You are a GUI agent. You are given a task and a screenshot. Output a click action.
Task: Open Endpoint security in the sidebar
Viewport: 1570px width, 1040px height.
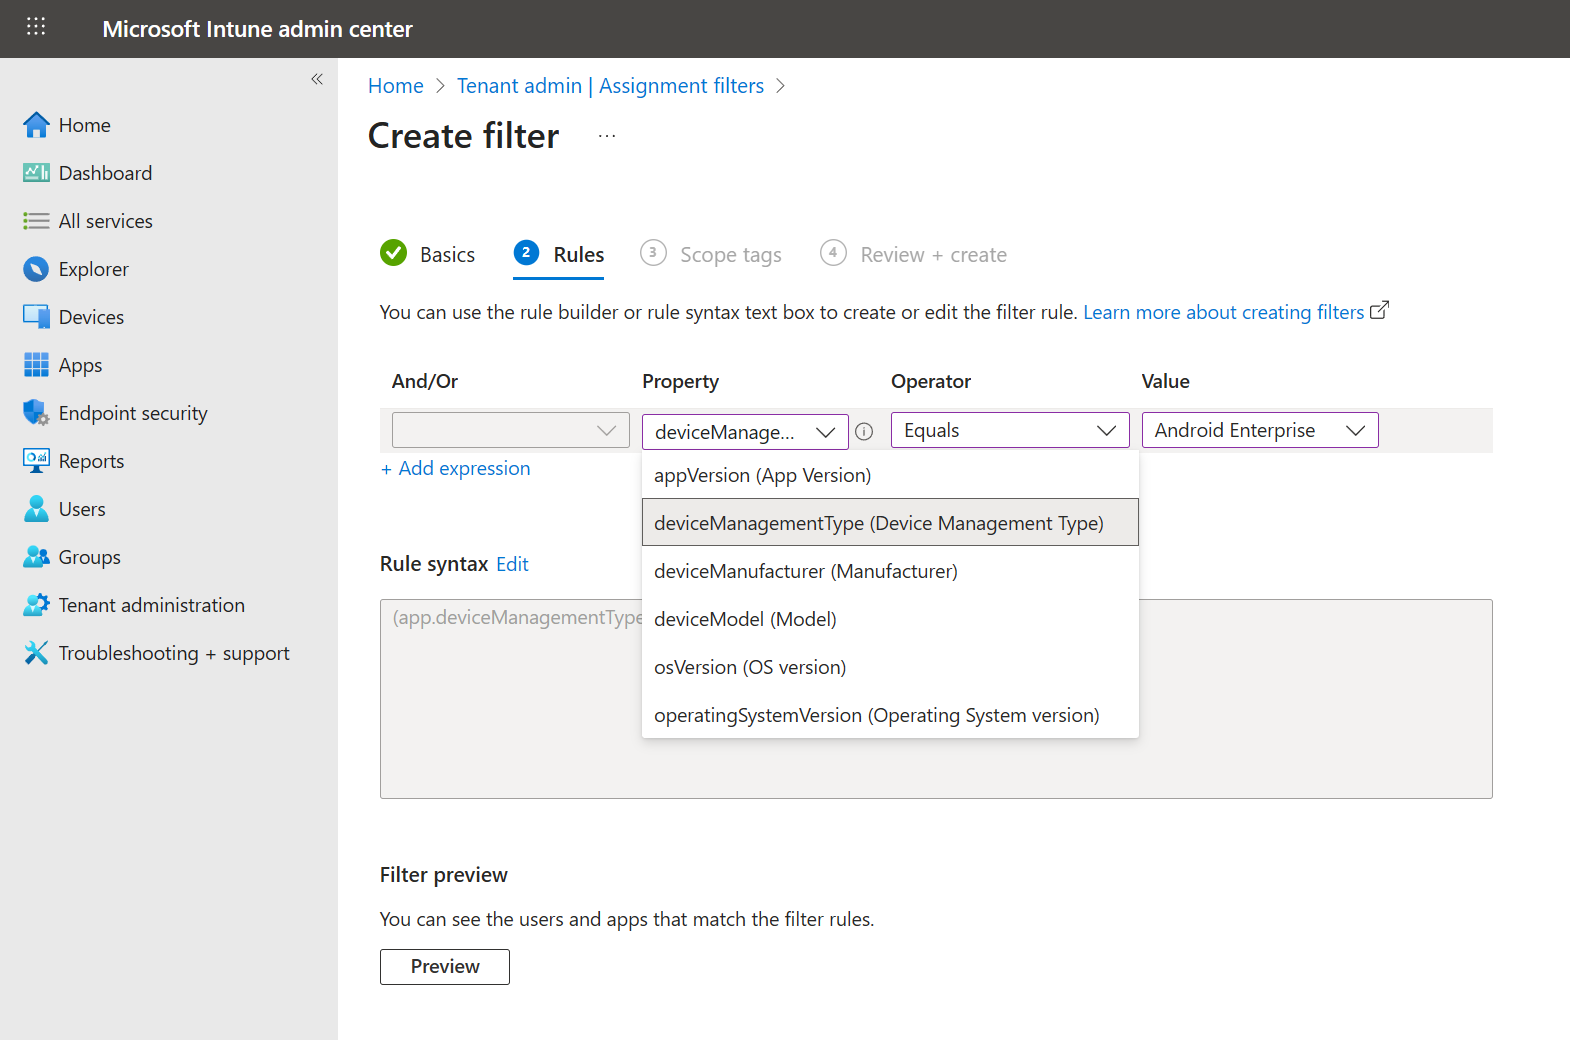point(133,413)
